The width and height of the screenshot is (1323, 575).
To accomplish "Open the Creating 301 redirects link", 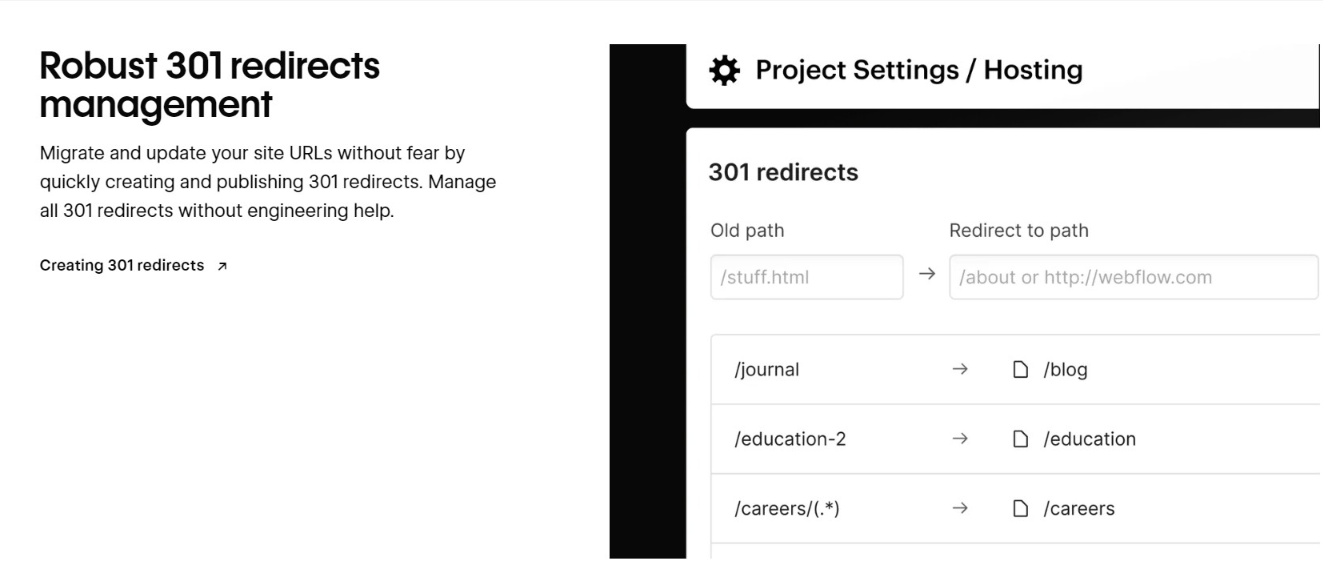I will (121, 266).
